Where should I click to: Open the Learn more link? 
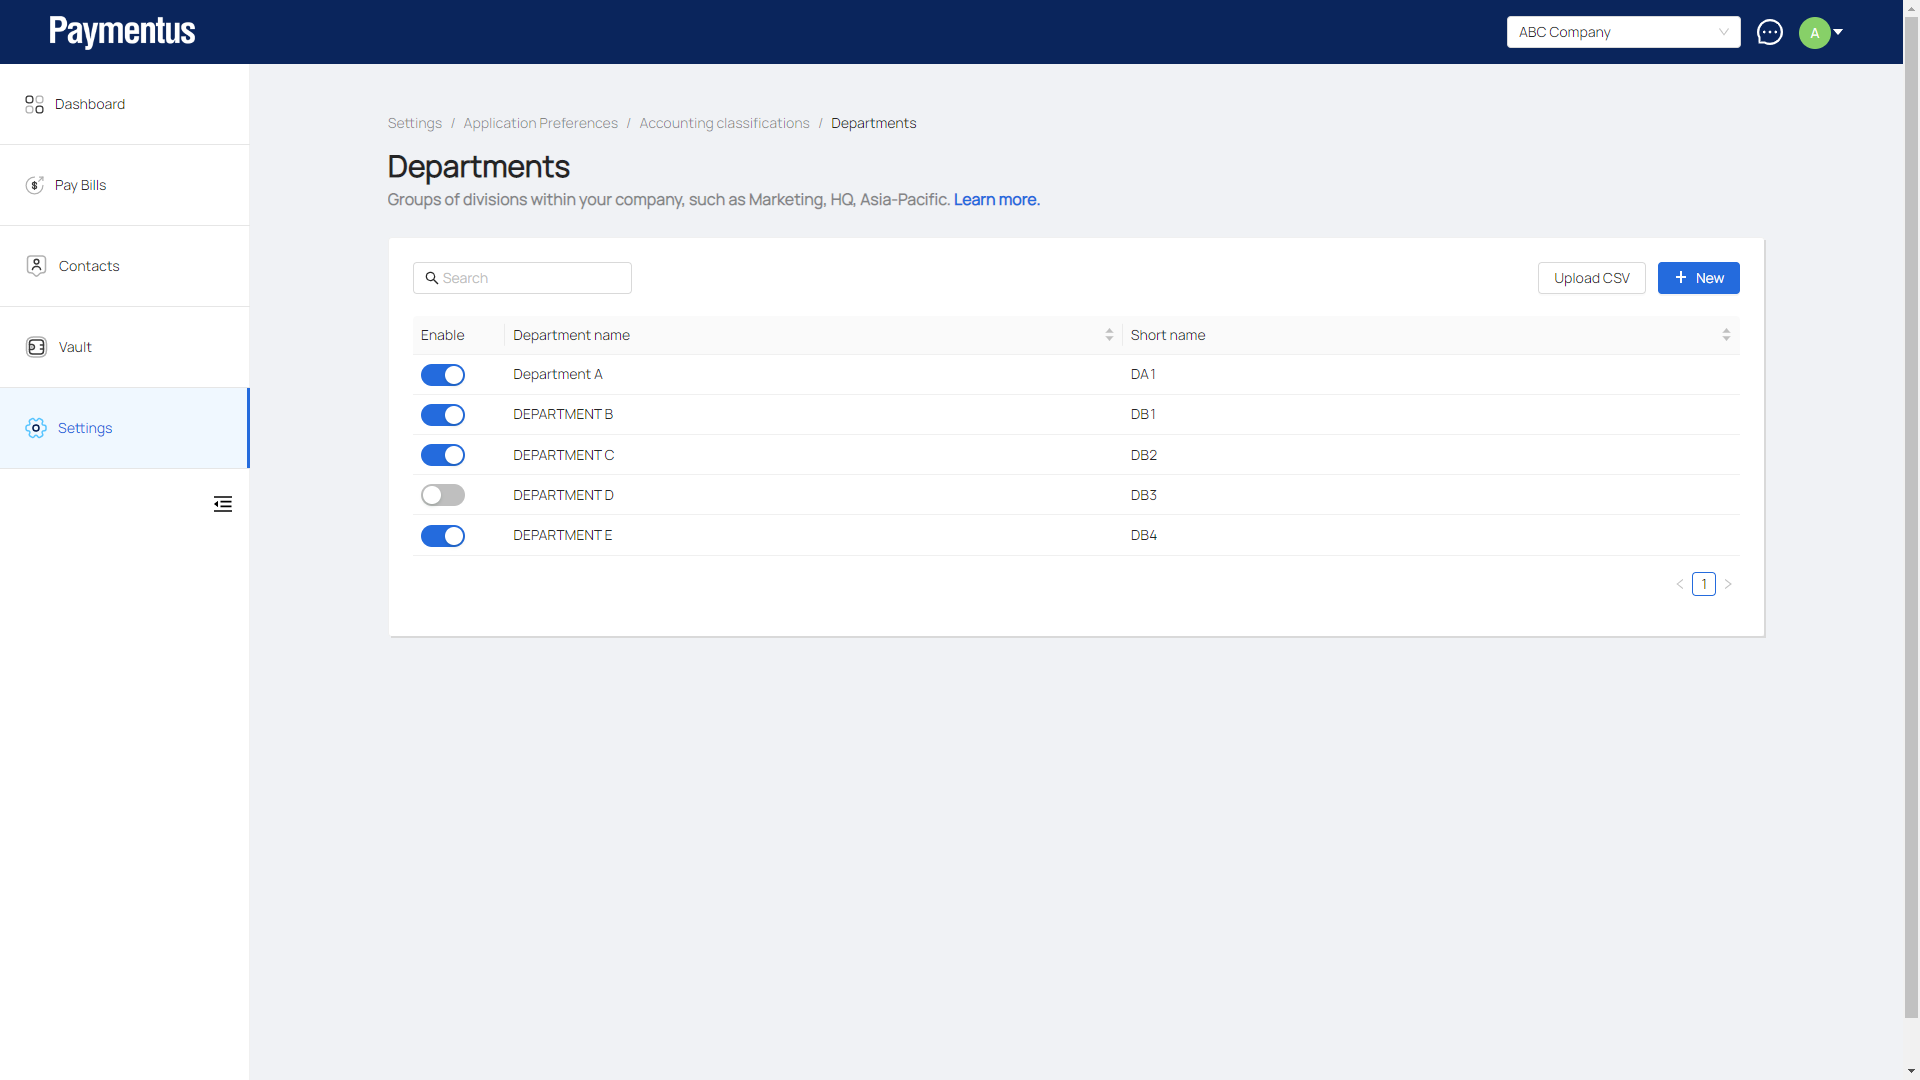click(996, 200)
